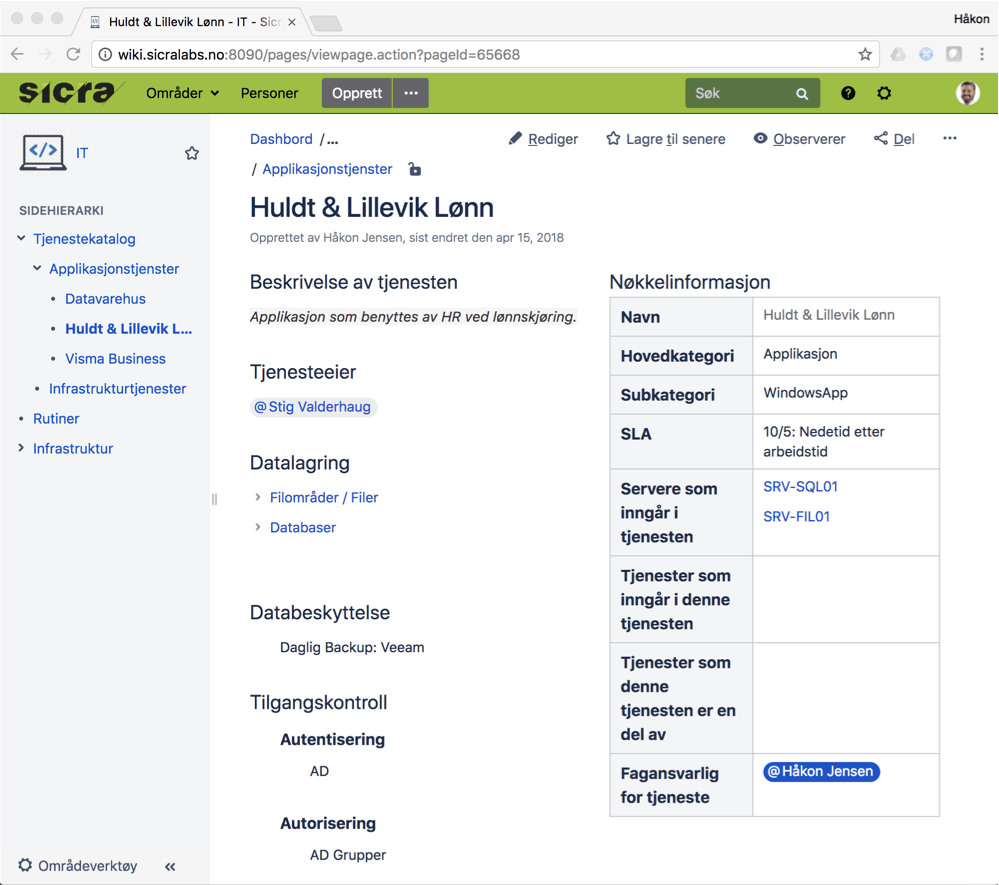The height and width of the screenshot is (885, 999).
Task: Expand the Infrastruktur tree node
Action: [21, 448]
